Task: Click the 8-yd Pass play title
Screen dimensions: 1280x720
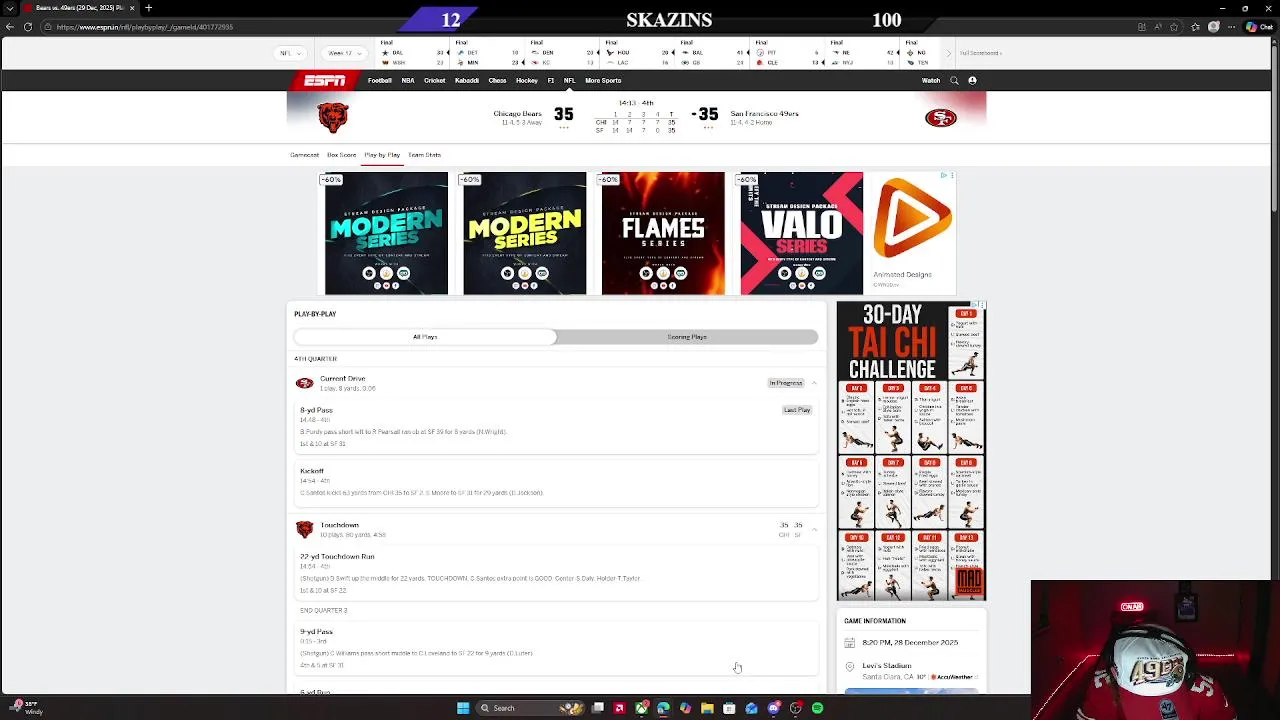Action: click(x=316, y=410)
